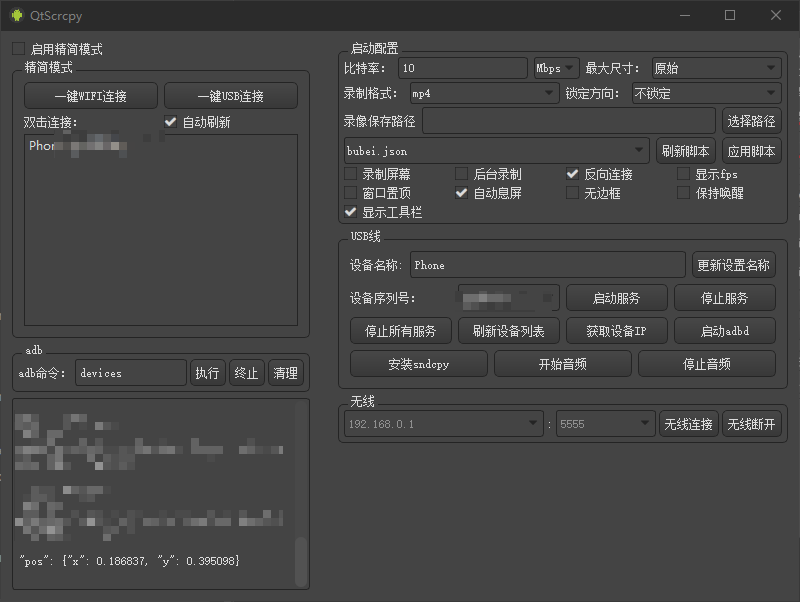Open the bubei.json script dropdown
This screenshot has width=800, height=602.
(496, 151)
